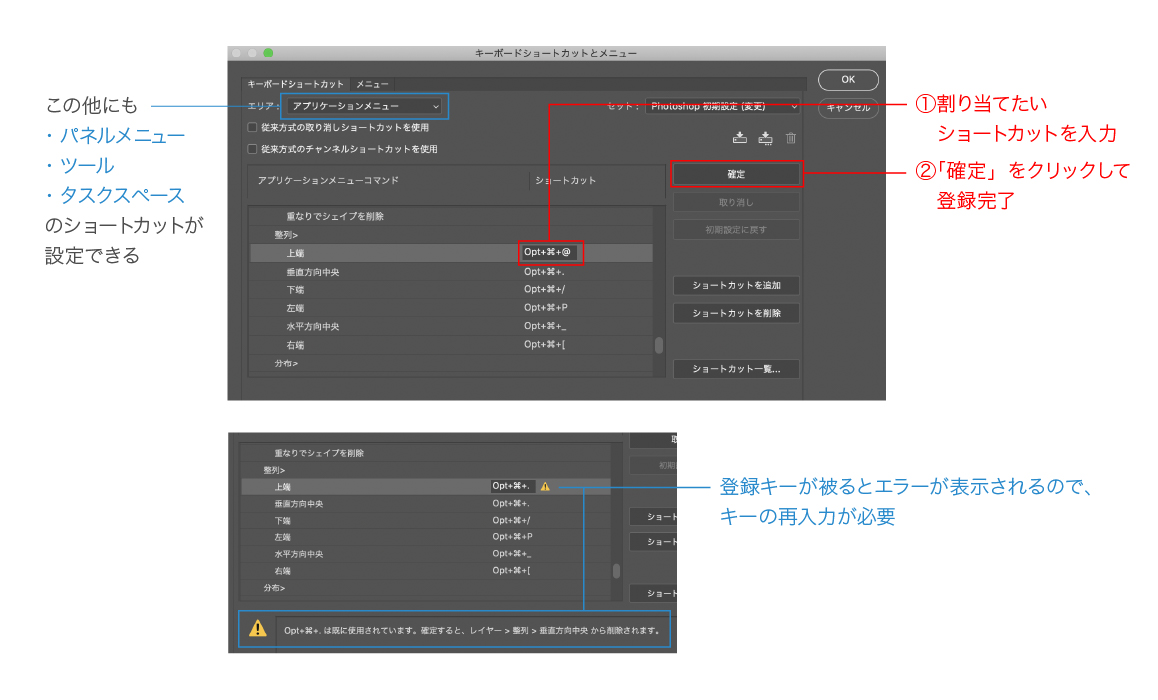Select the 水平方向中央 row in the lower list
This screenshot has width=1158, height=700.
point(426,554)
